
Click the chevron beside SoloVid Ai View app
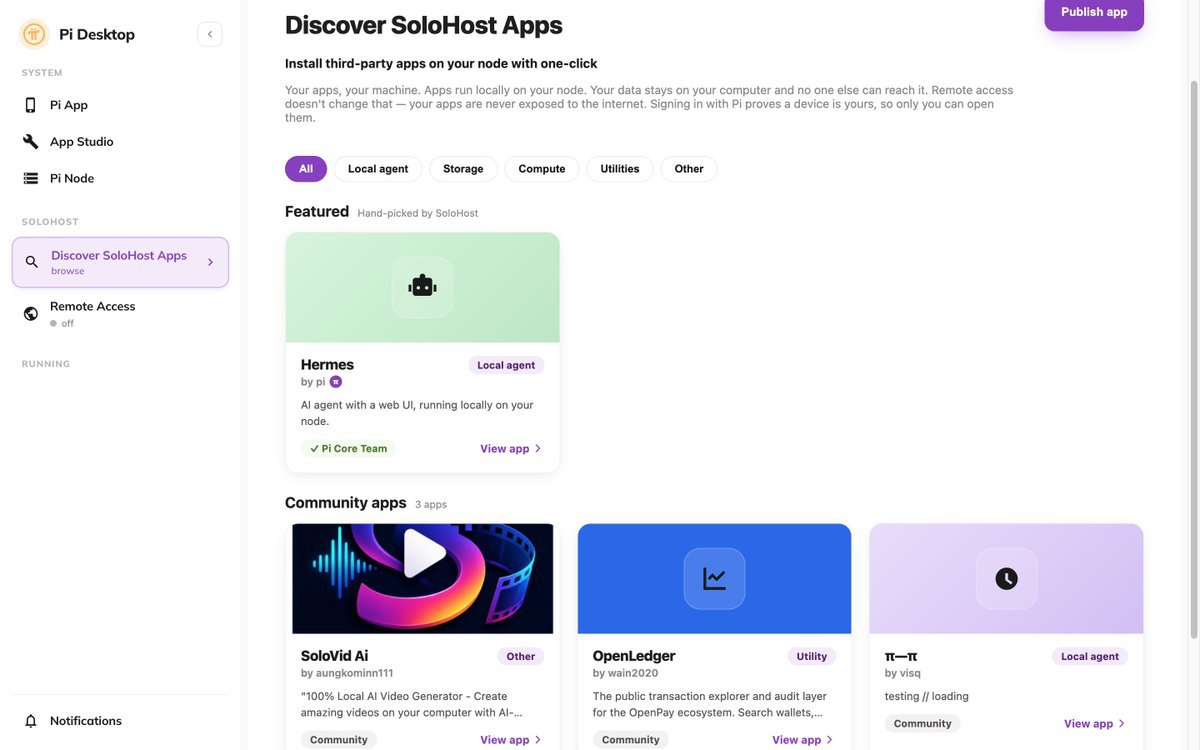pyautogui.click(x=538, y=740)
